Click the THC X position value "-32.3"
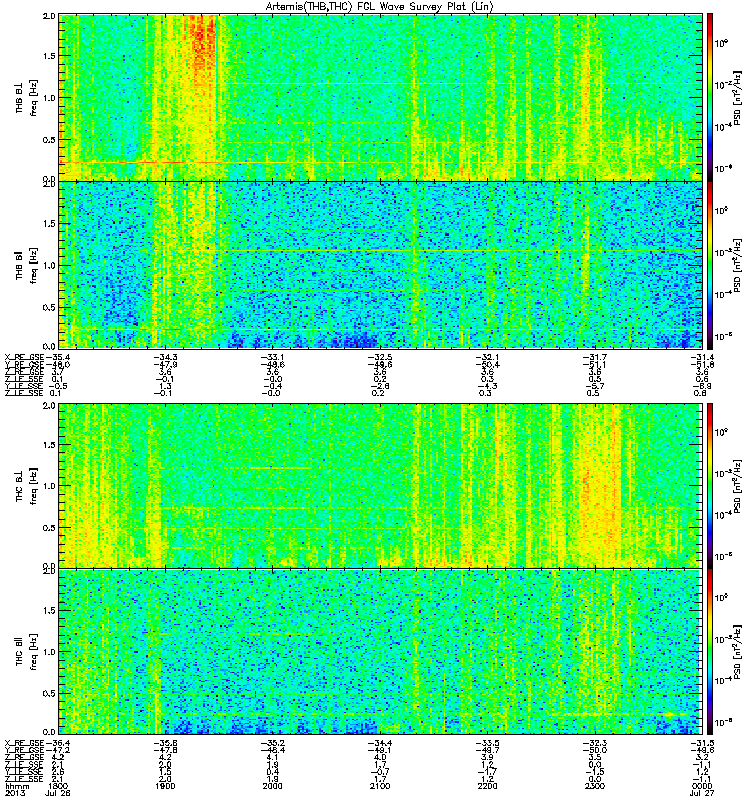The height and width of the screenshot is (800, 750). (595, 743)
